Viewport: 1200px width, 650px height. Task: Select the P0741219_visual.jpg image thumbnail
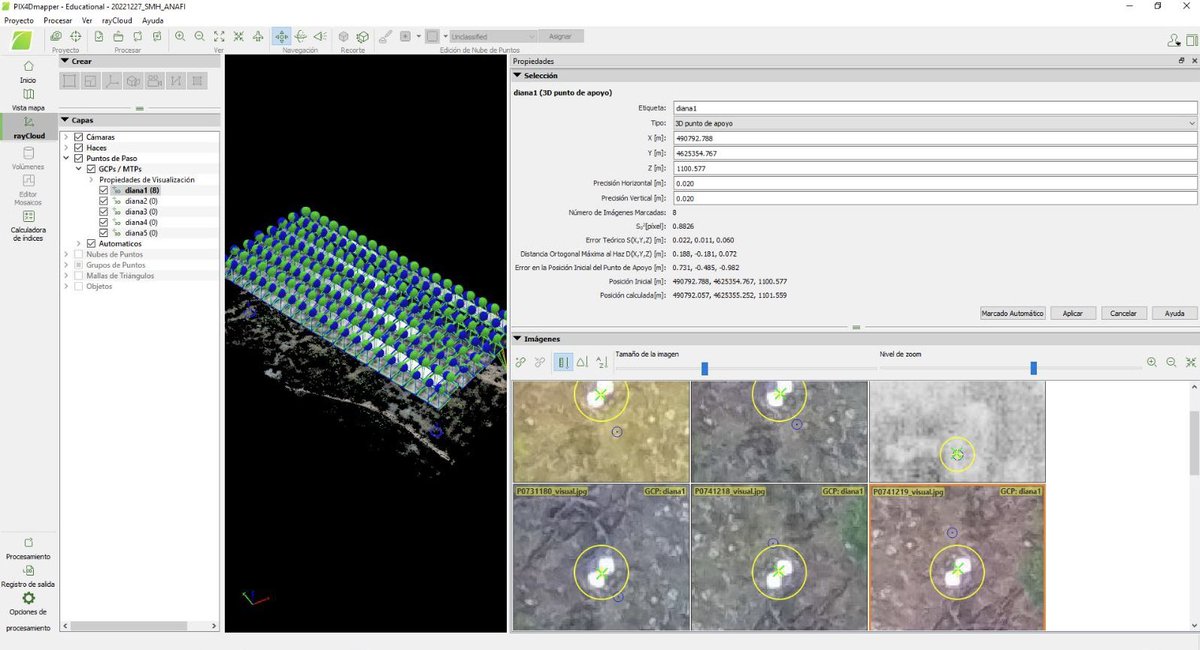coord(958,558)
